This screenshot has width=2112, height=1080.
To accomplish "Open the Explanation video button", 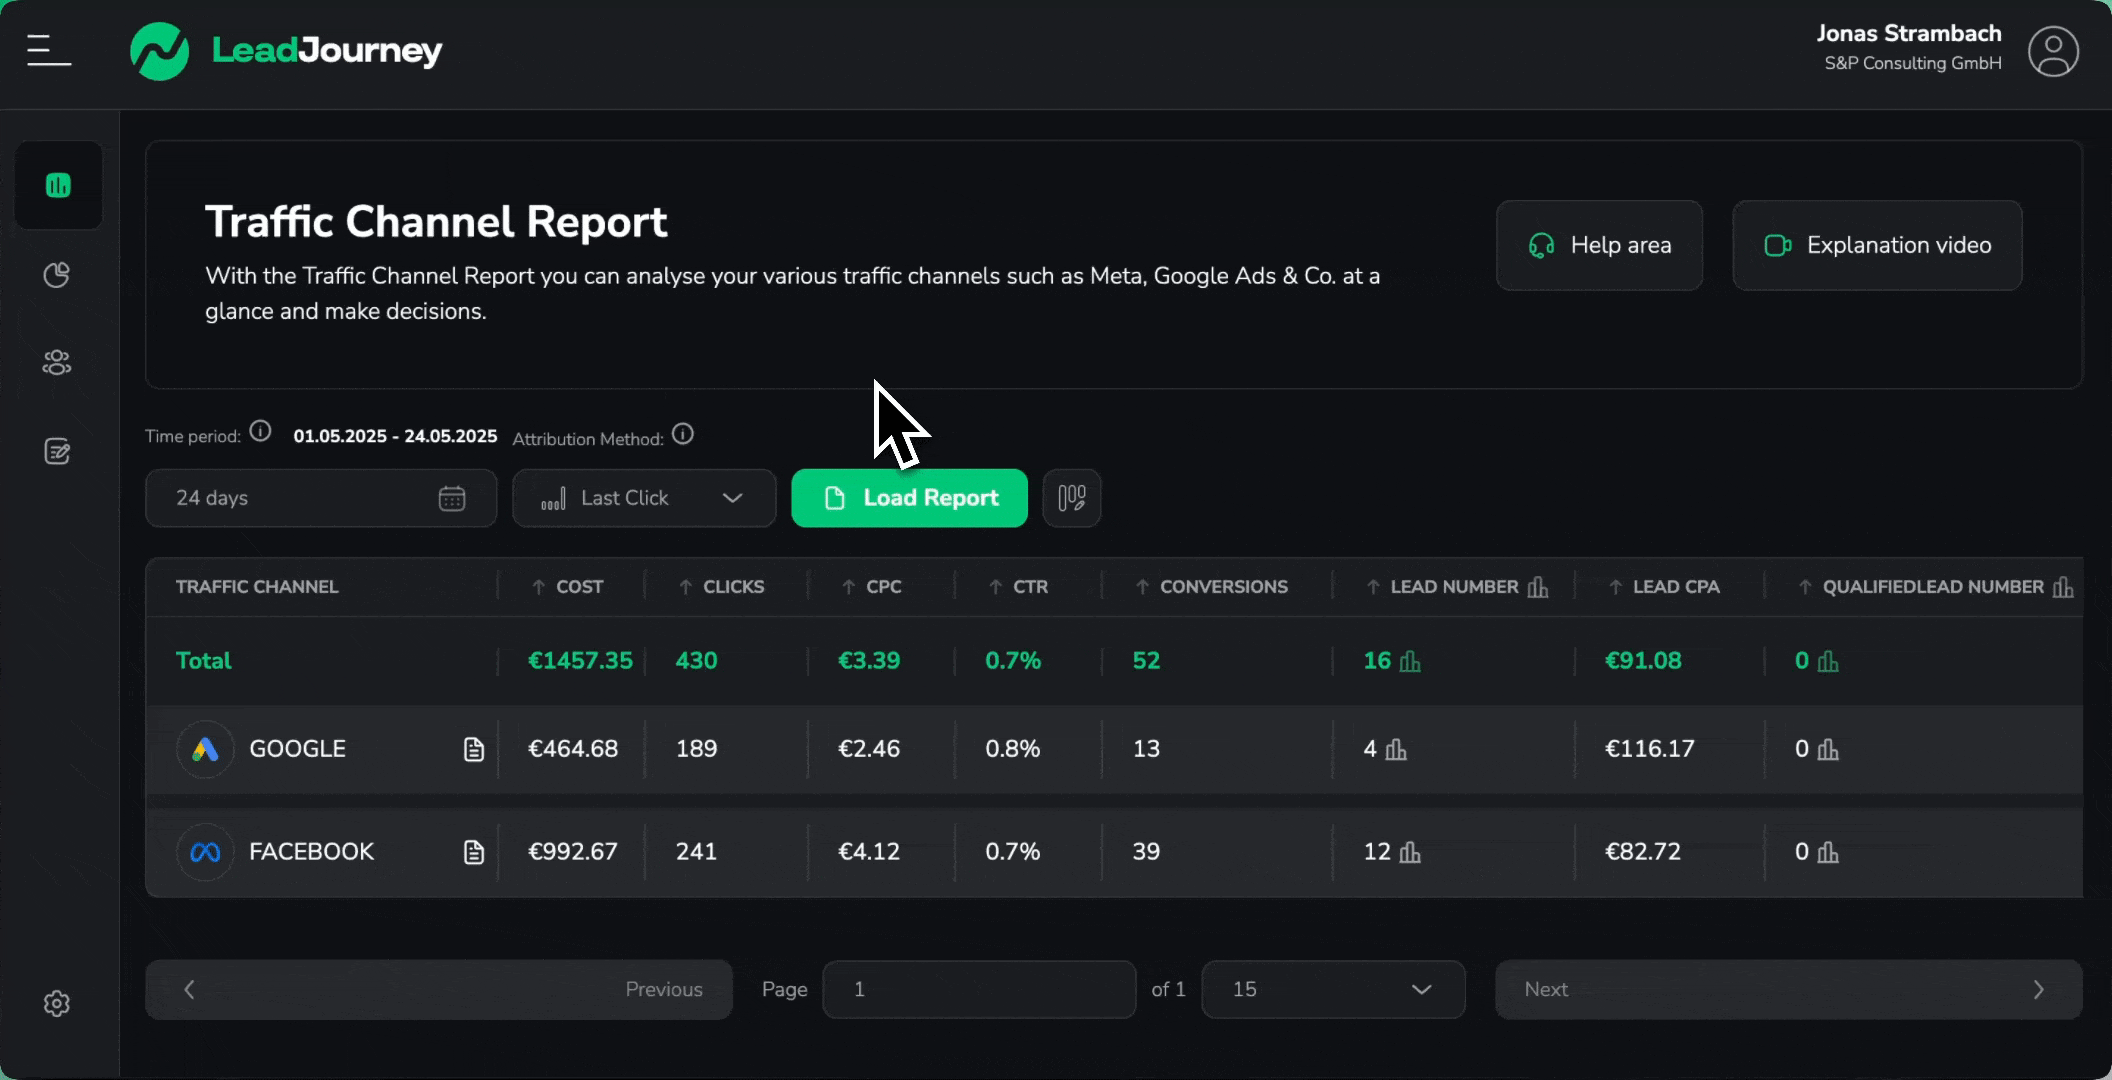I will click(1877, 245).
